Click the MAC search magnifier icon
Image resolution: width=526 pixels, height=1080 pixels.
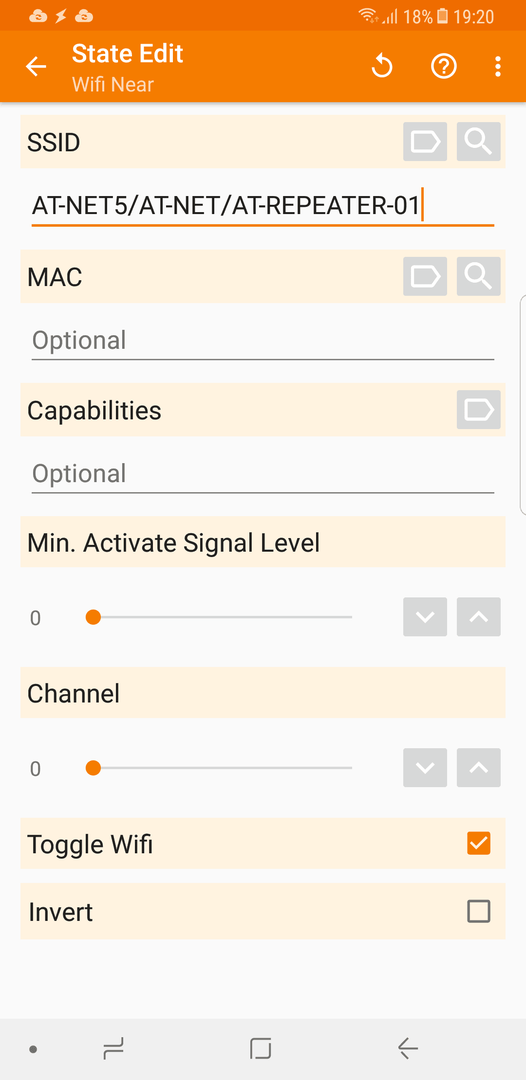click(478, 276)
